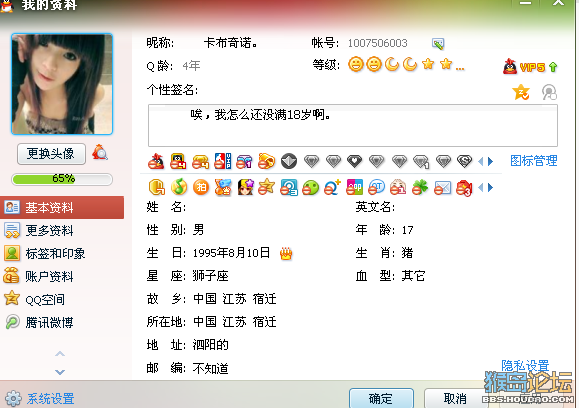Expand the level icons ellipsis

460,68
